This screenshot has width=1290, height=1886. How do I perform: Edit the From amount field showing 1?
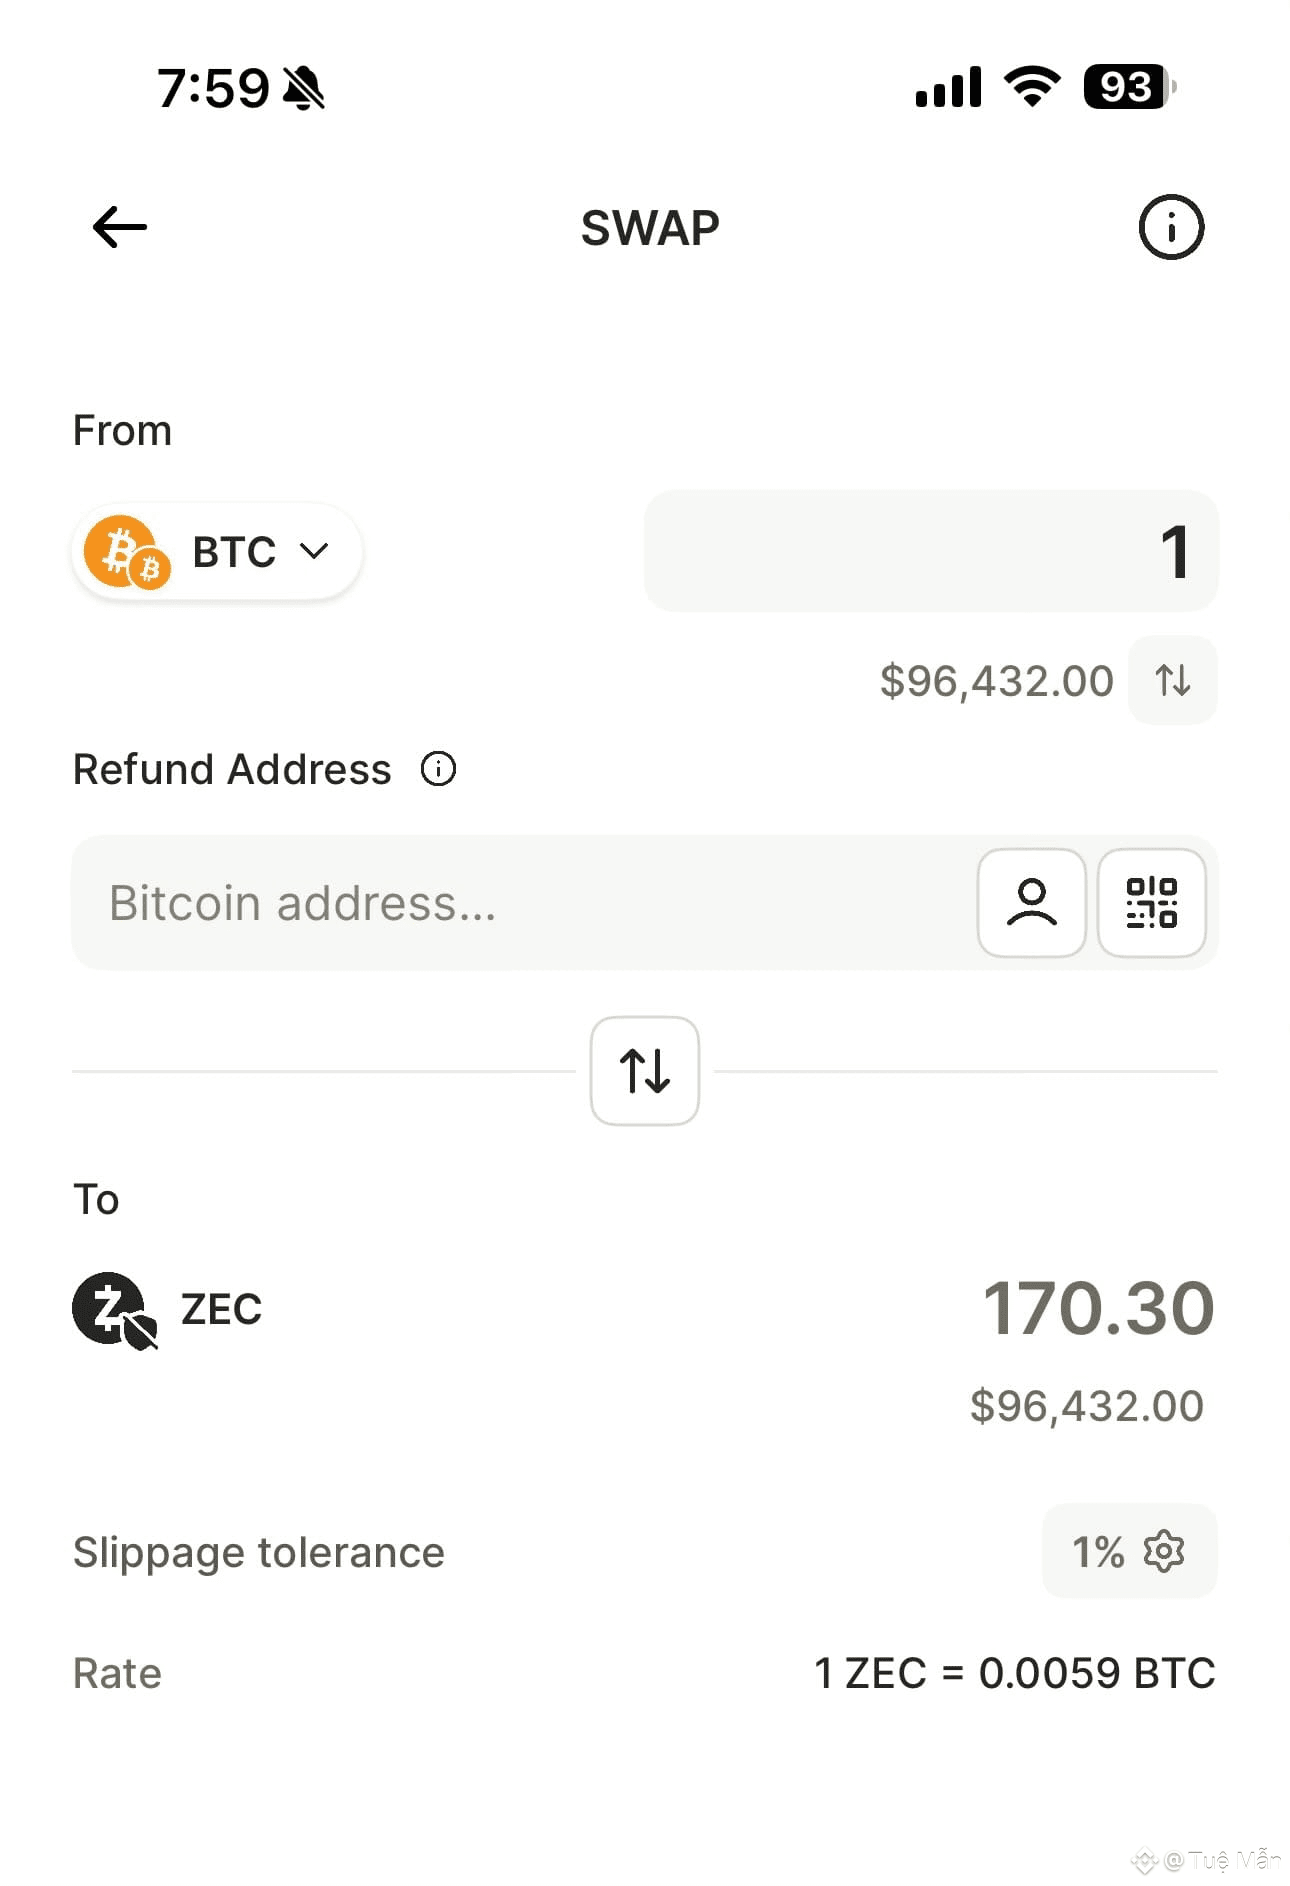point(930,551)
